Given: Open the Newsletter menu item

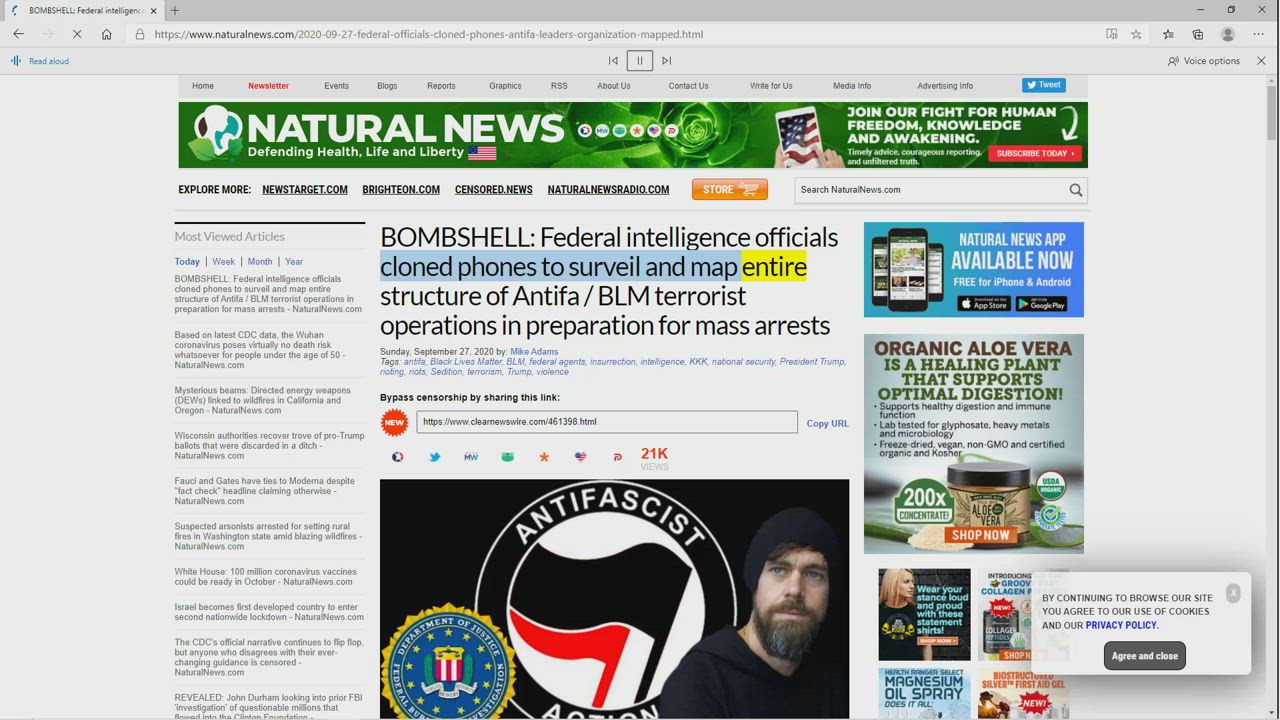Looking at the screenshot, I should 268,86.
